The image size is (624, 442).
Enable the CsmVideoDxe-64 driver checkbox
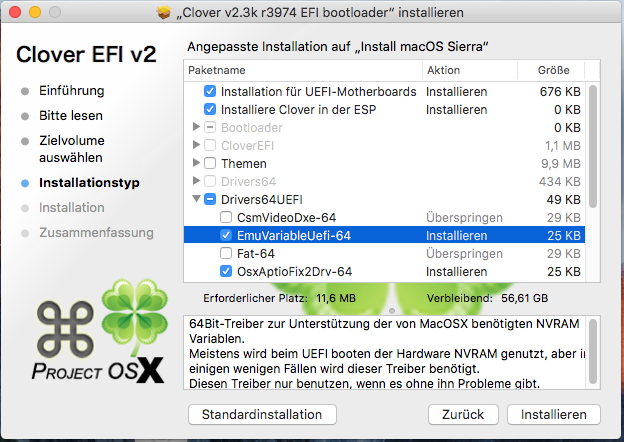[x=226, y=217]
